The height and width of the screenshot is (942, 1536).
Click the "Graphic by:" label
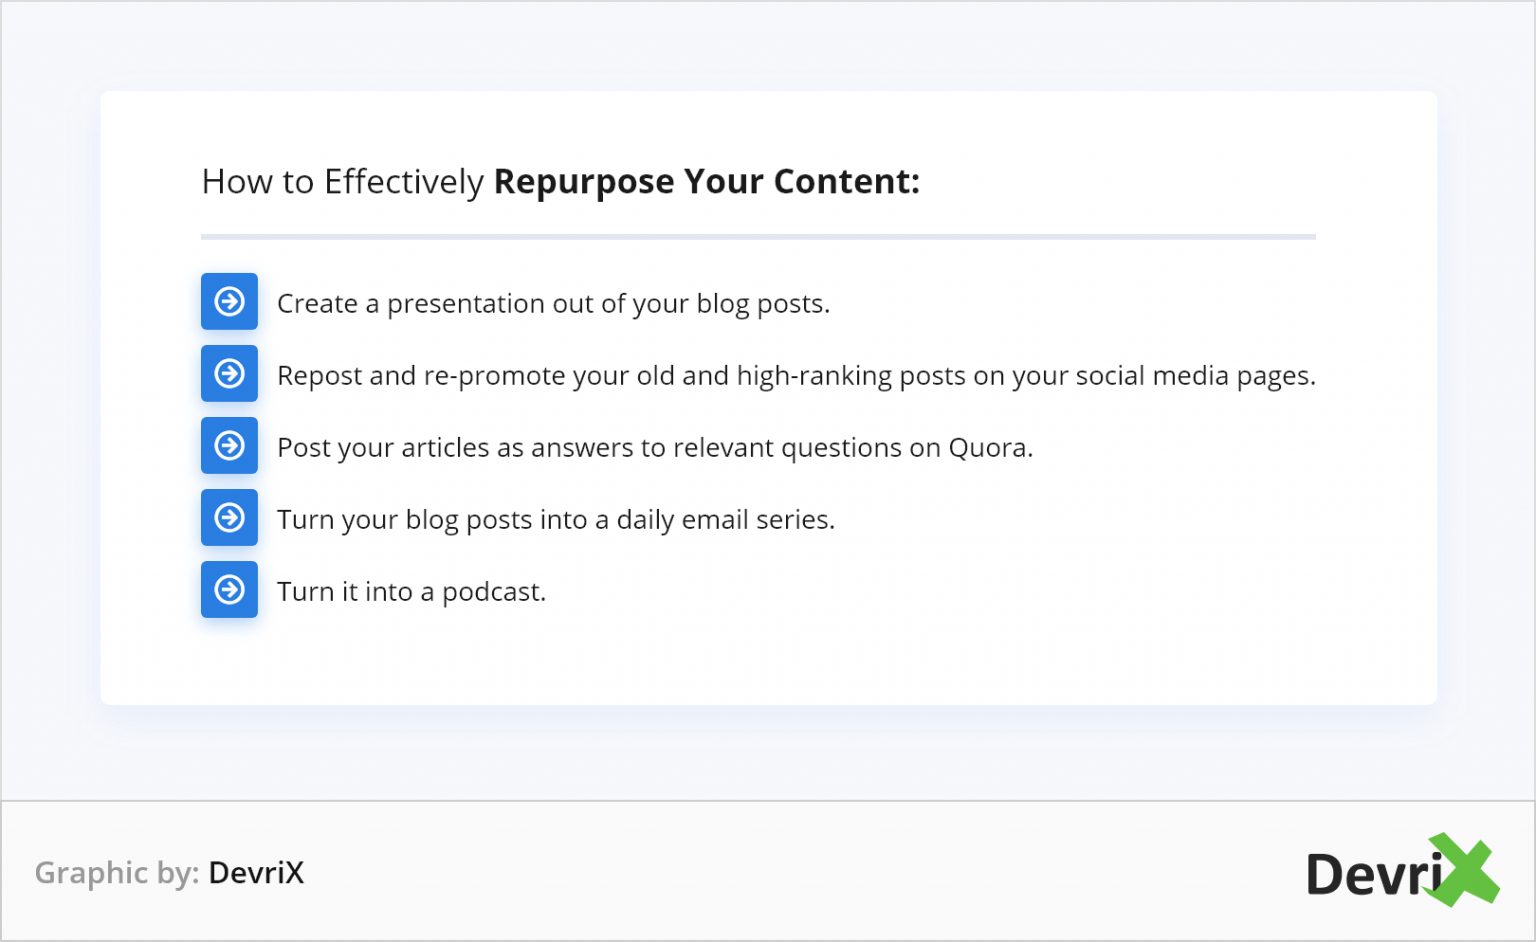click(x=117, y=873)
